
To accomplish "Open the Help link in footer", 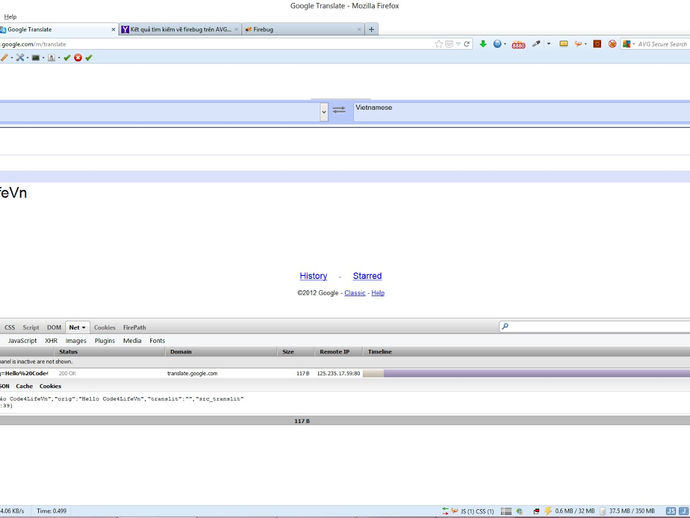I will pyautogui.click(x=378, y=293).
